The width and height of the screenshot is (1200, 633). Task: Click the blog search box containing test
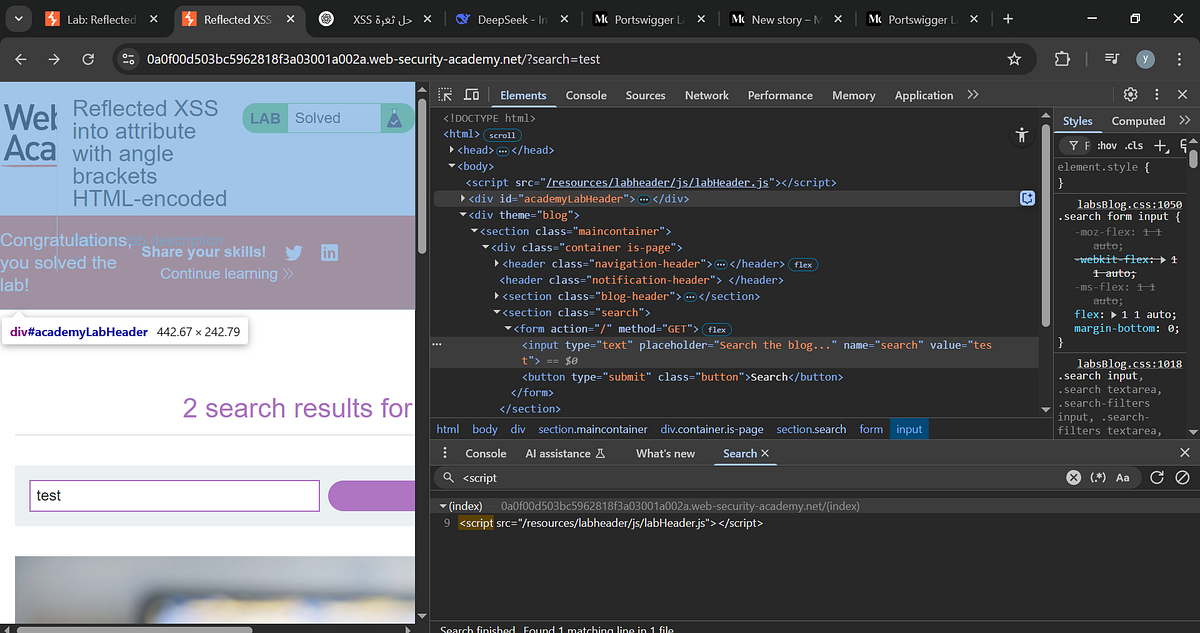pyautogui.click(x=174, y=495)
